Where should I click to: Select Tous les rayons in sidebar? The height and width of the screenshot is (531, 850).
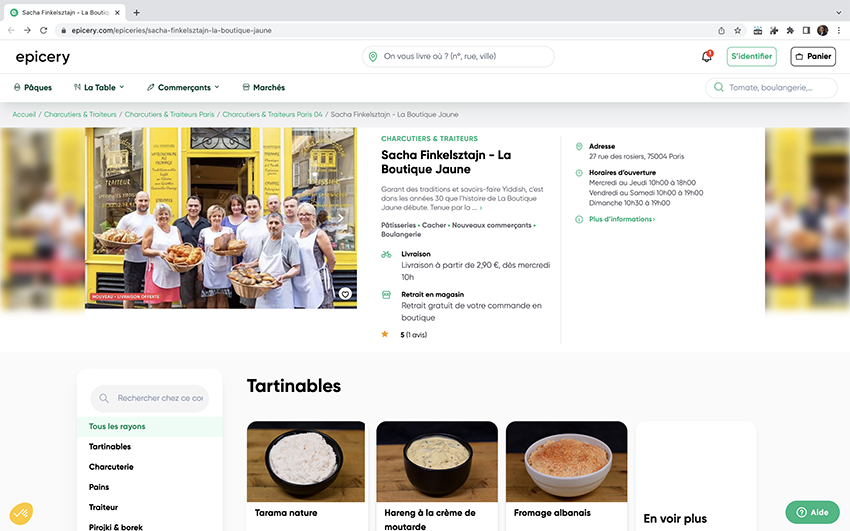pos(150,426)
